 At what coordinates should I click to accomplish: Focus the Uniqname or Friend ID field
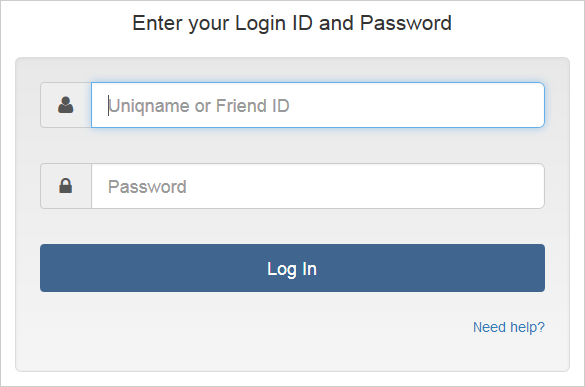tap(318, 105)
